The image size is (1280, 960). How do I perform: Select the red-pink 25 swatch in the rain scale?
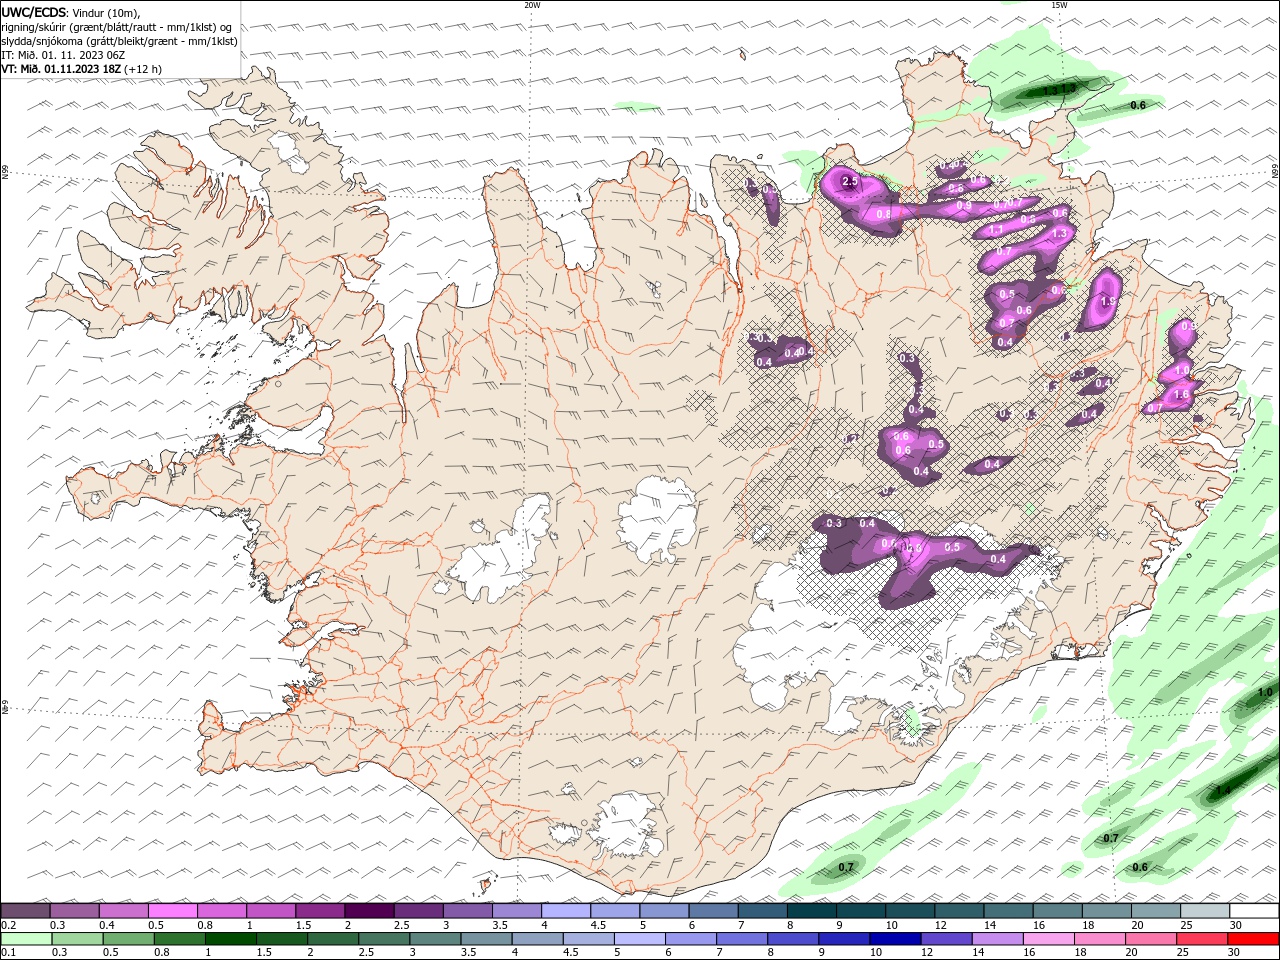(x=1202, y=939)
